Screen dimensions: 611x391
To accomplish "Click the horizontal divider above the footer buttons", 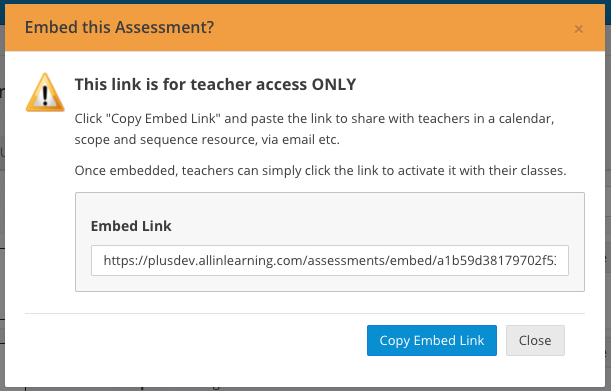I will pyautogui.click(x=305, y=313).
